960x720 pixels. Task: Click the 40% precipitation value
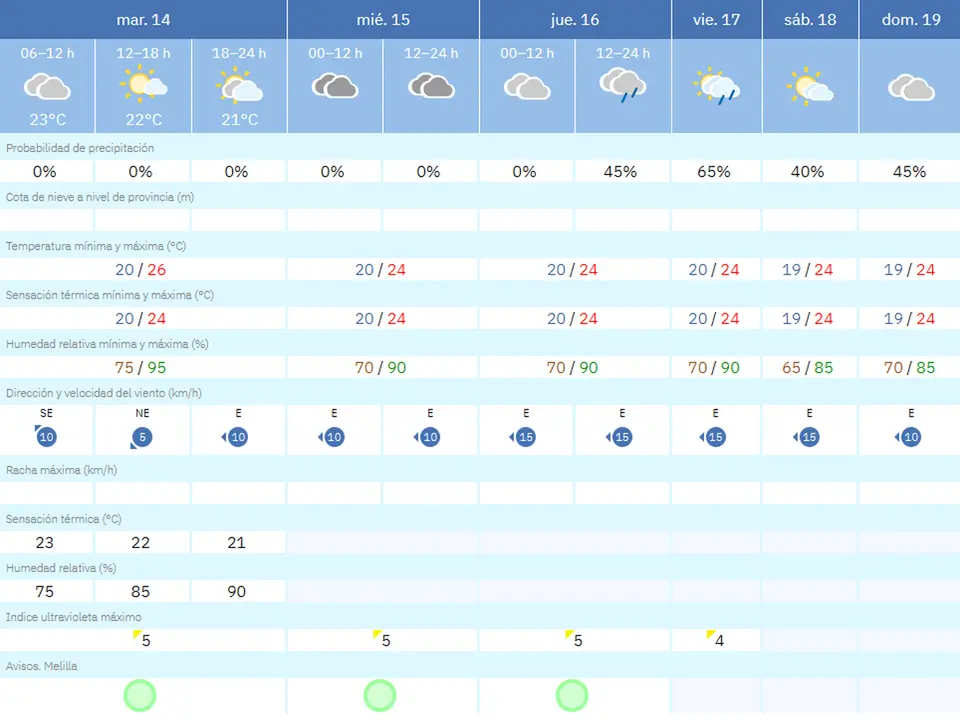(x=808, y=171)
